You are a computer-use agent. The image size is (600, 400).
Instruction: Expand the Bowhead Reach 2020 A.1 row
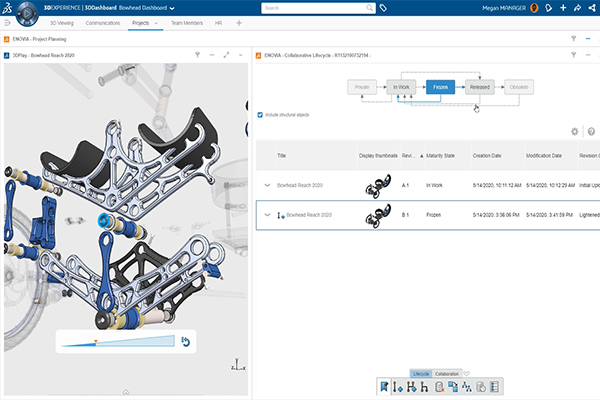point(267,185)
